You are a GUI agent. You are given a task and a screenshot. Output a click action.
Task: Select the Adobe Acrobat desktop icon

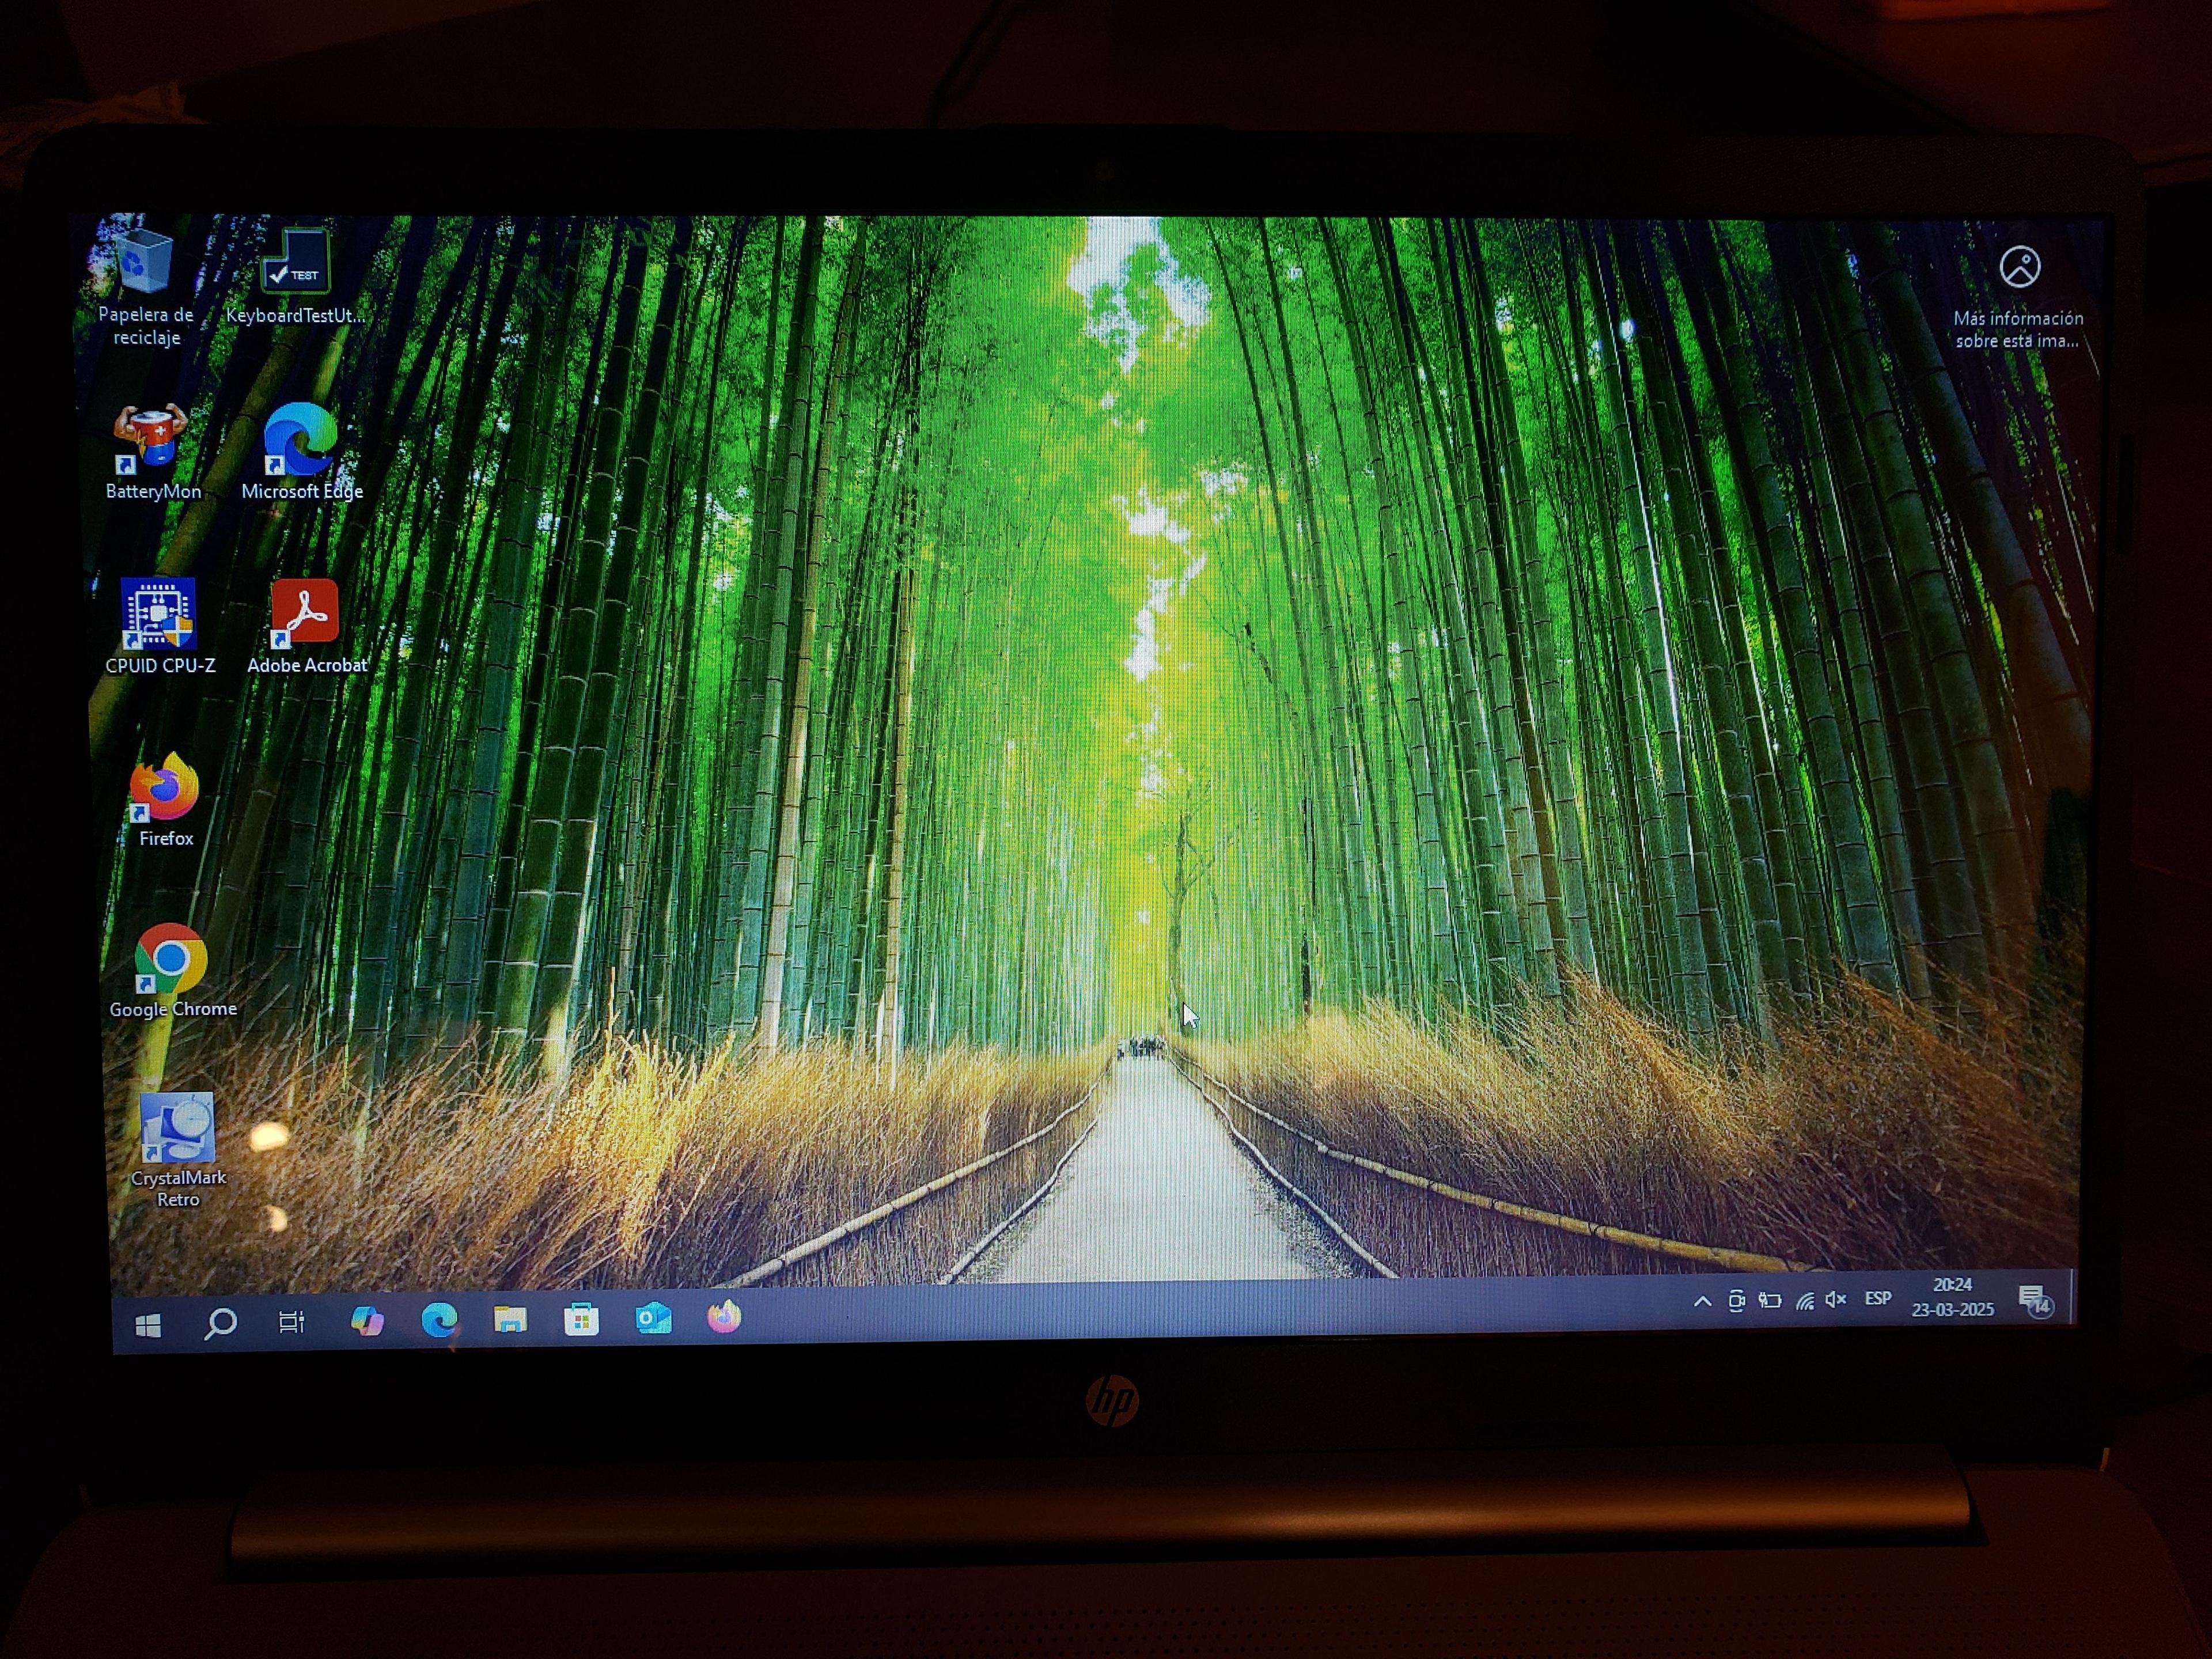click(x=305, y=612)
